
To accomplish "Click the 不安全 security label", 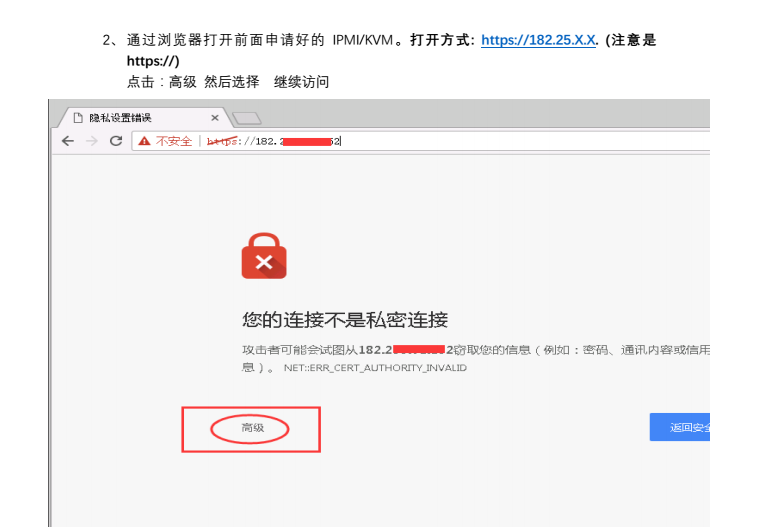I will pyautogui.click(x=173, y=141).
